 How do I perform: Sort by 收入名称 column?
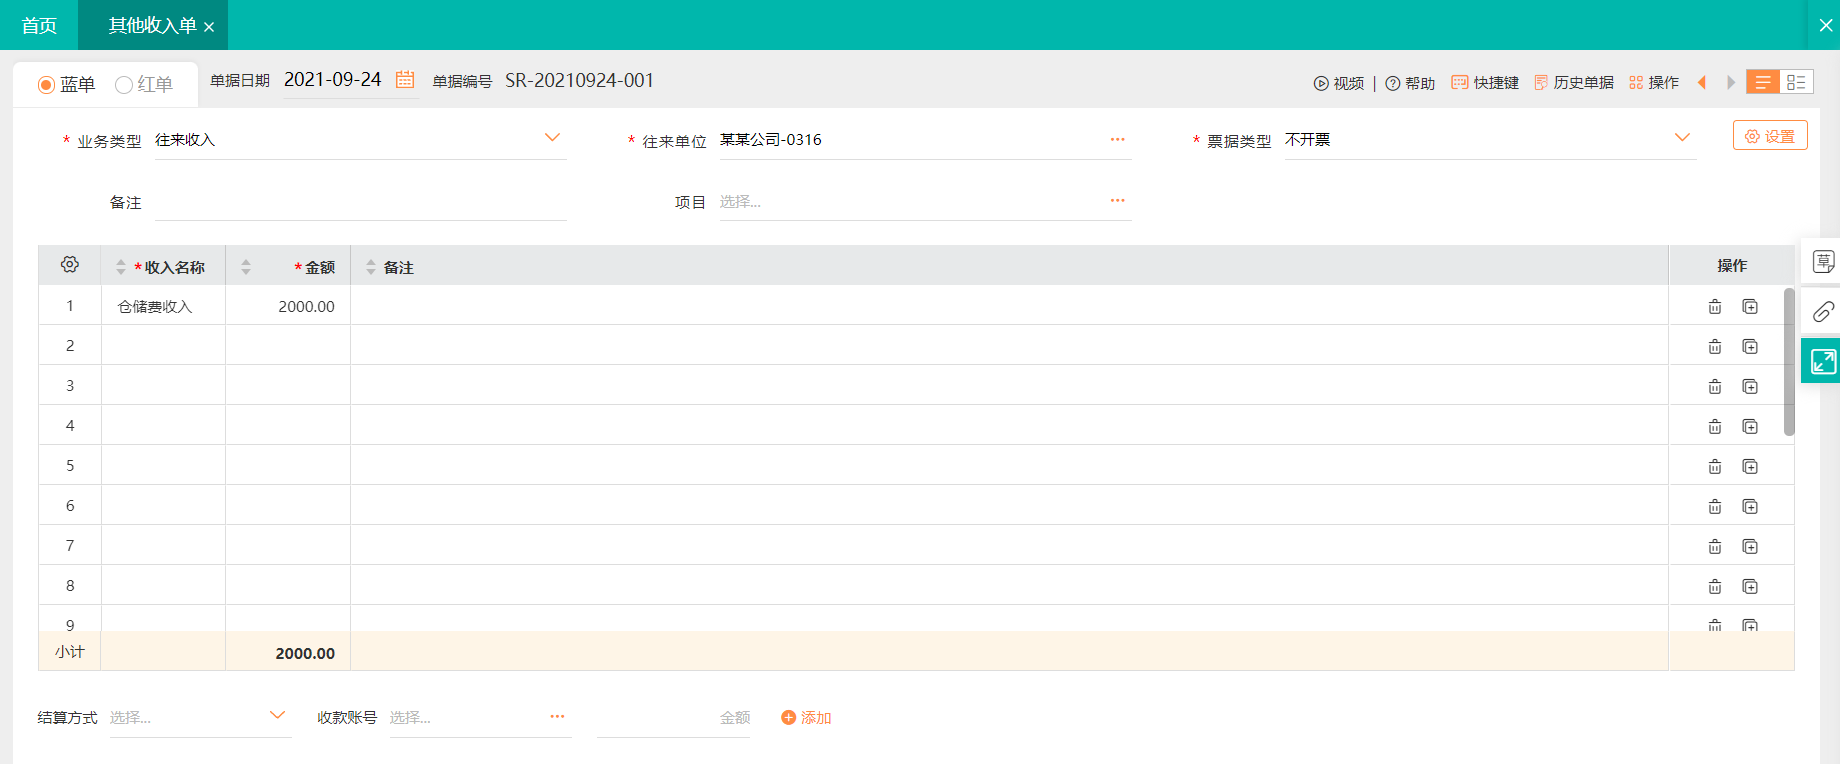coord(121,267)
